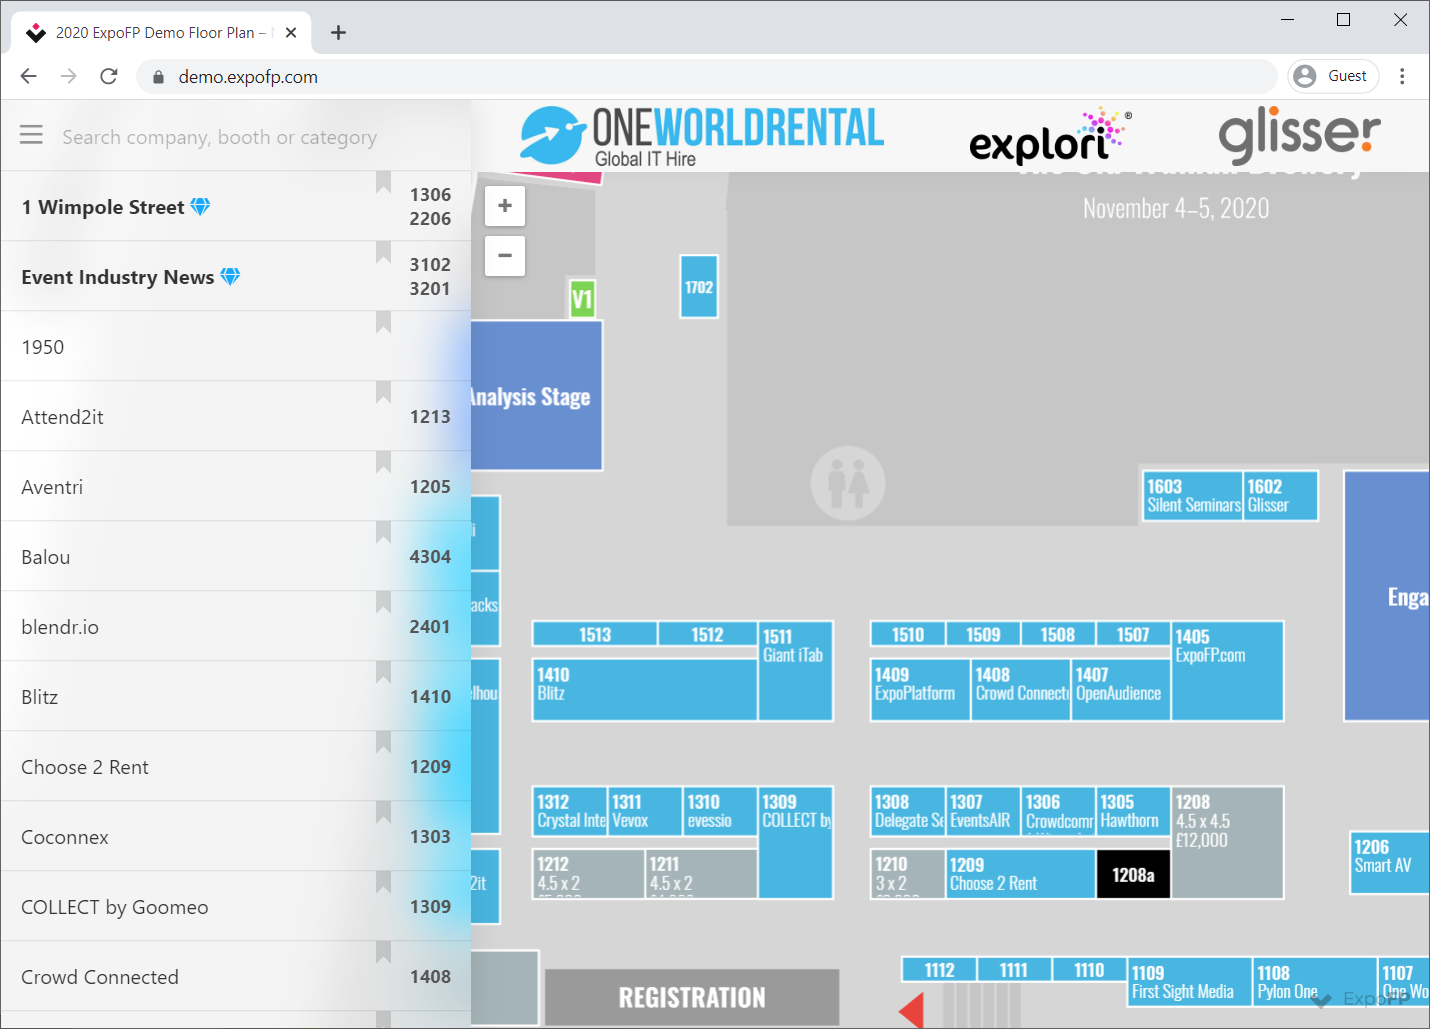The width and height of the screenshot is (1430, 1029).
Task: Select the Analysis Stage area on the map
Action: (x=536, y=396)
